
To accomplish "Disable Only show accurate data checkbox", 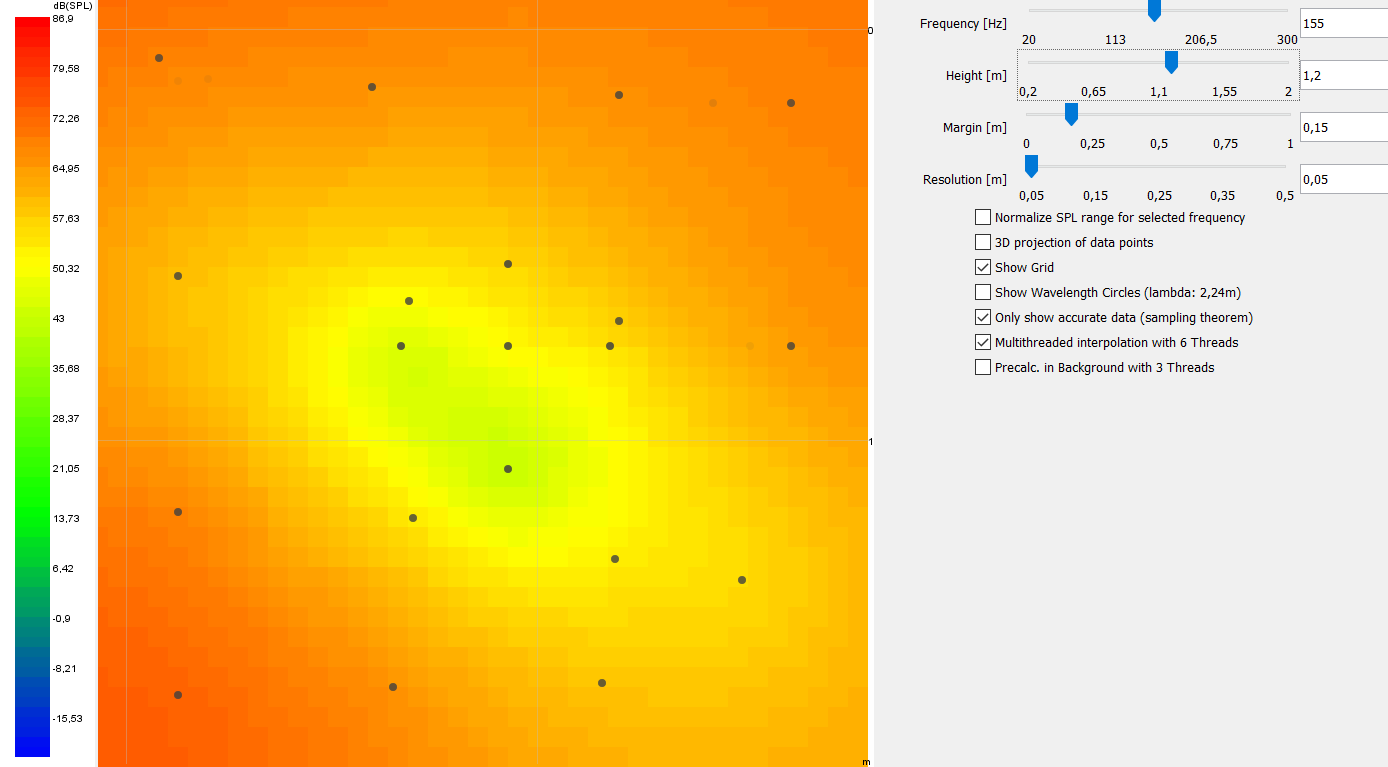I will [x=983, y=317].
